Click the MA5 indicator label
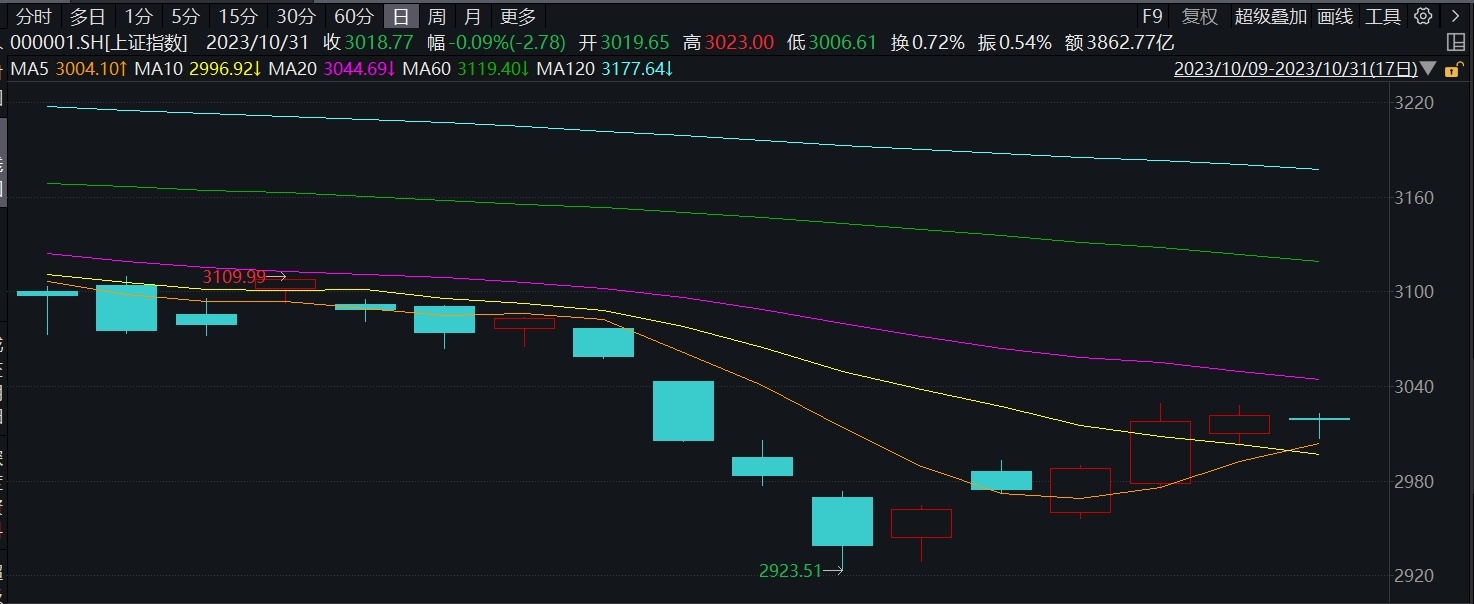The image size is (1474, 604). (x=30, y=69)
